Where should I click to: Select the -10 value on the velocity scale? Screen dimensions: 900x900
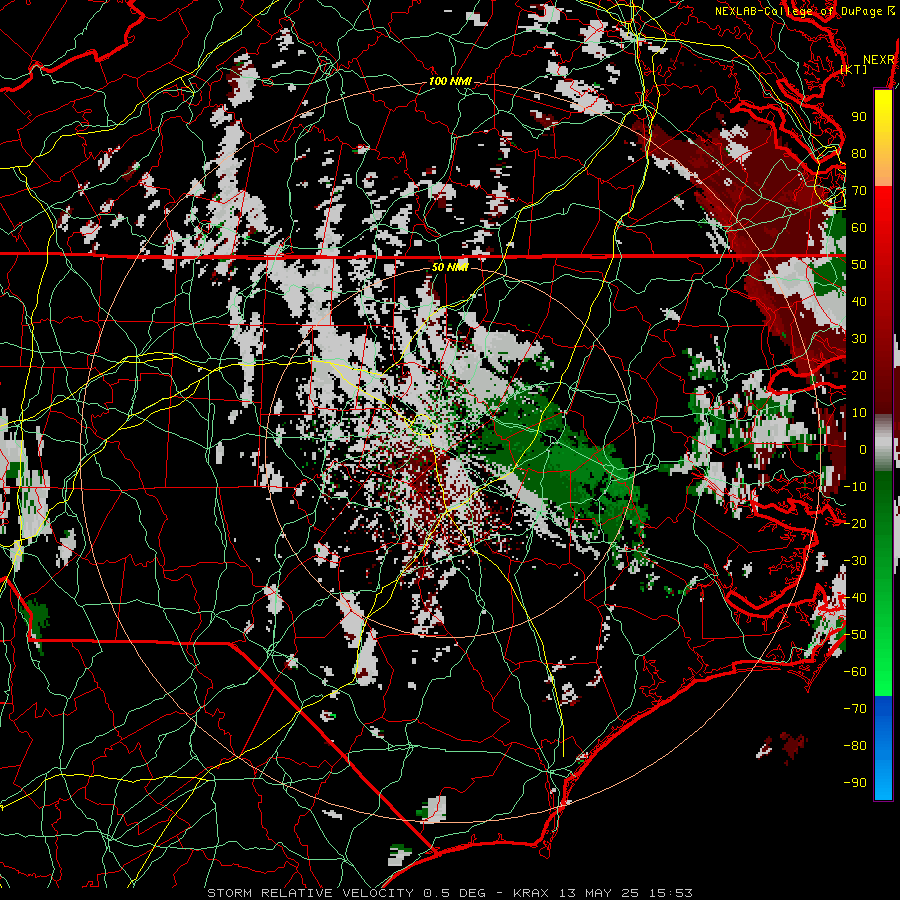click(855, 487)
